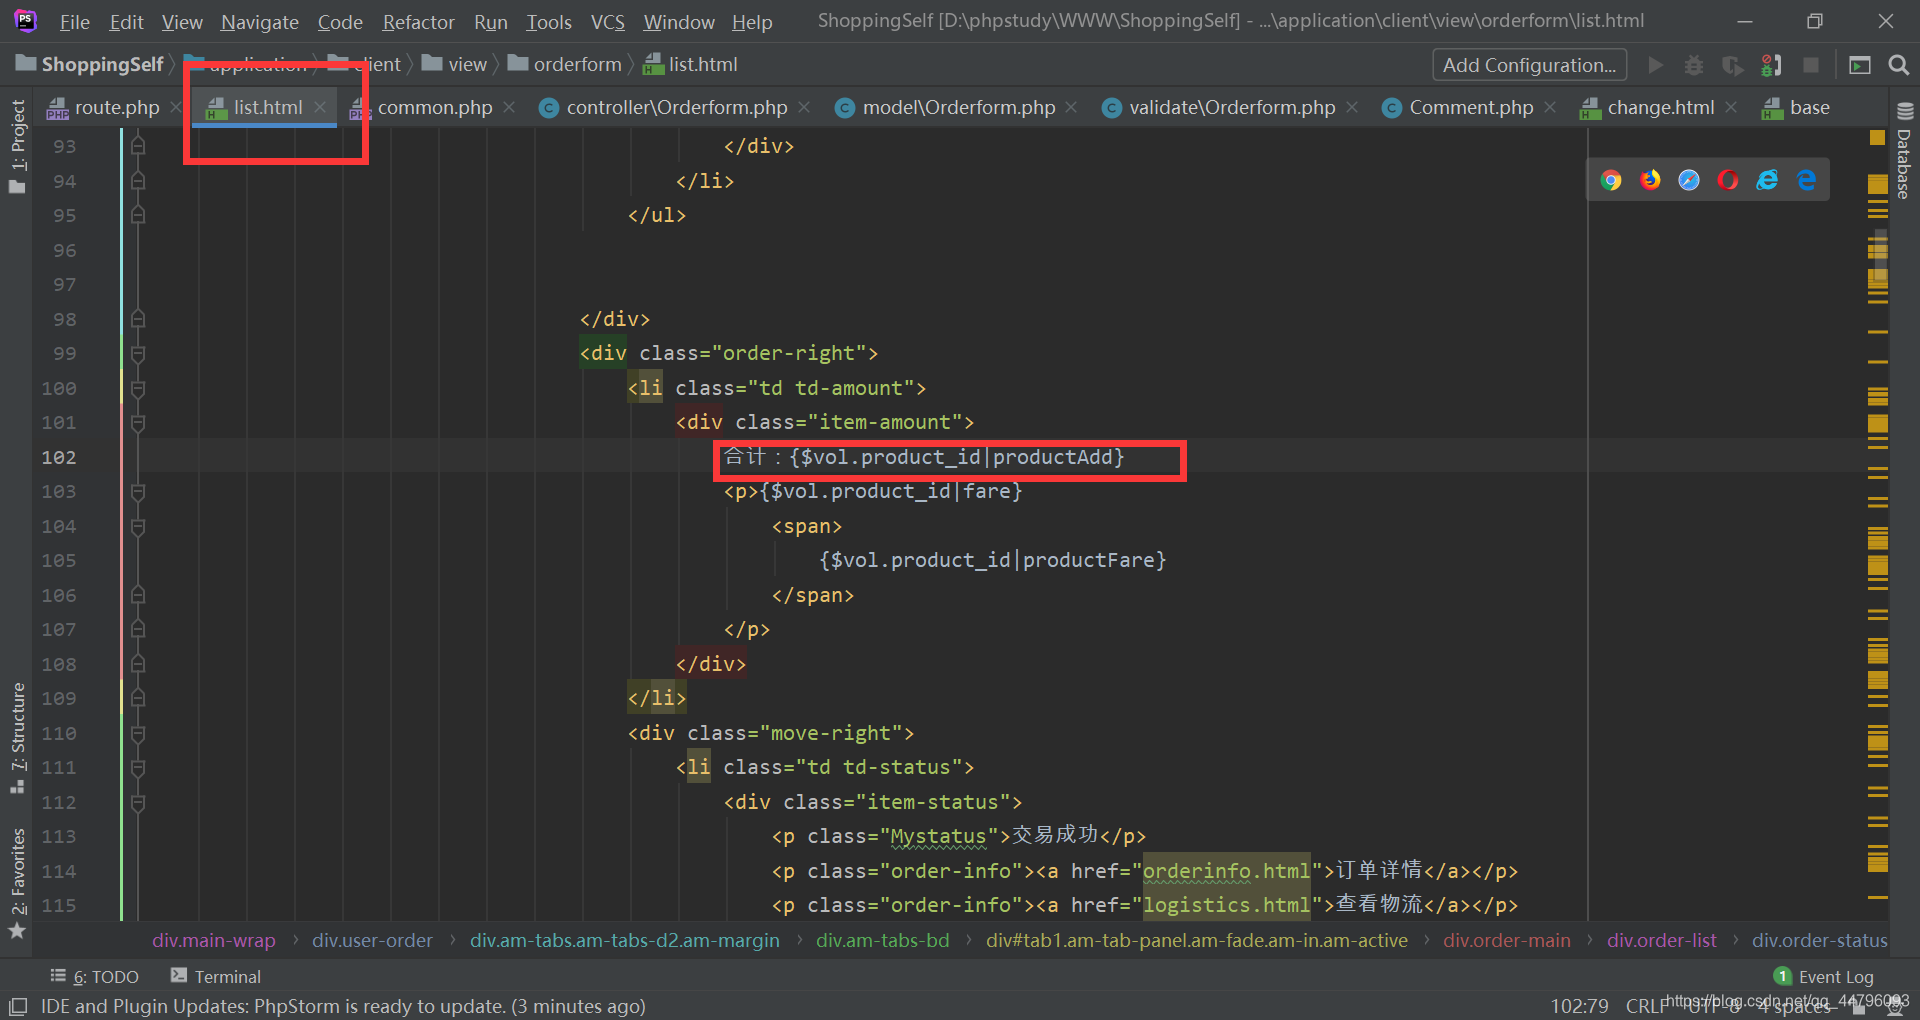1920x1020 pixels.
Task: Close the change.html tab
Action: coord(1731,107)
